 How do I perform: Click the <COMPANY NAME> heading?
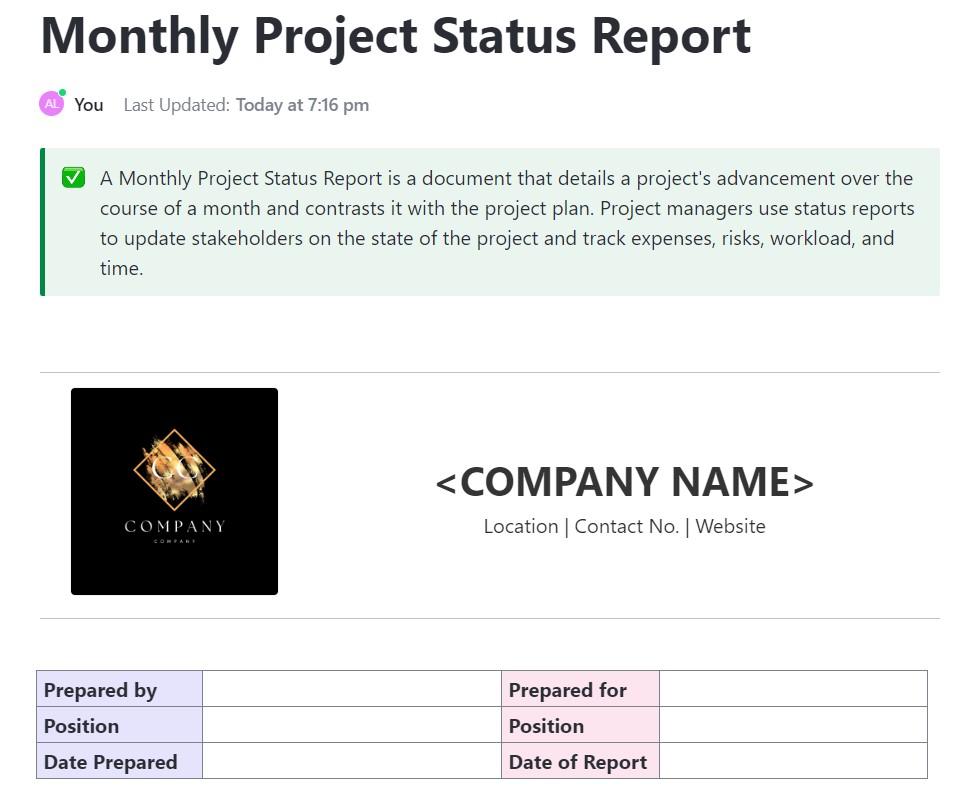624,482
